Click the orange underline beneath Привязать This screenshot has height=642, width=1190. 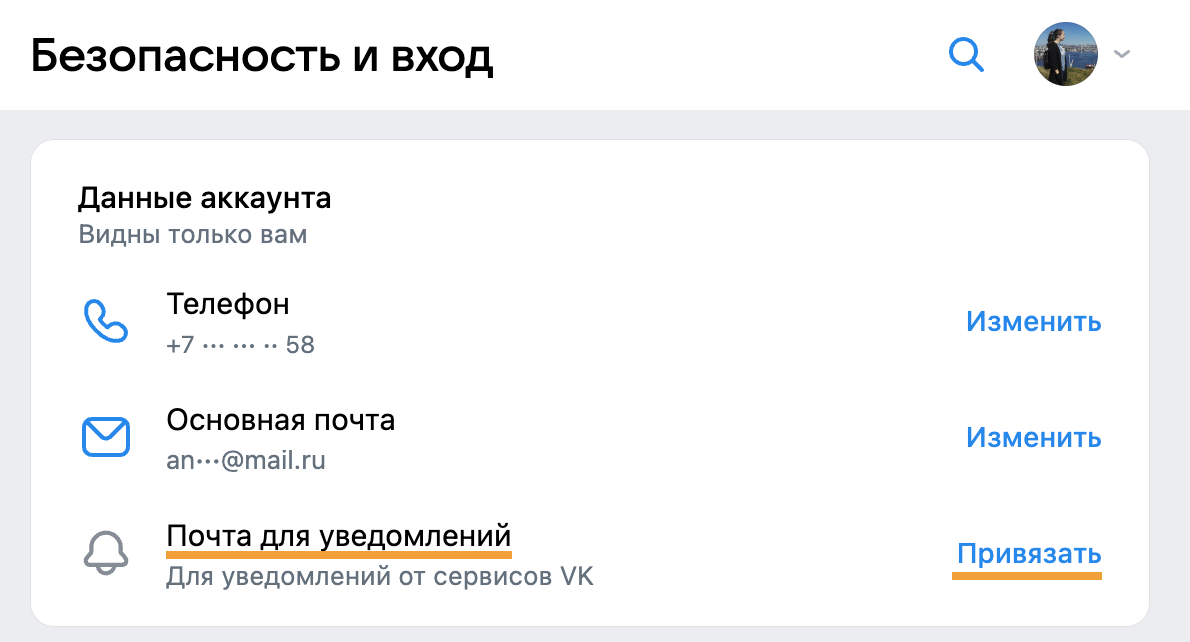[x=1027, y=576]
